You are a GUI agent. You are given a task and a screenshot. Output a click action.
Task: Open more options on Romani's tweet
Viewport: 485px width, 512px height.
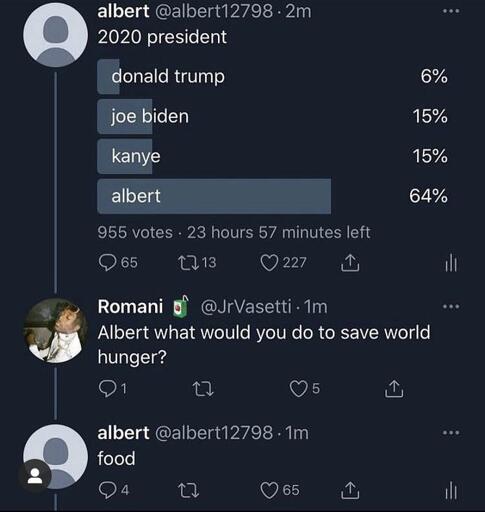(451, 306)
